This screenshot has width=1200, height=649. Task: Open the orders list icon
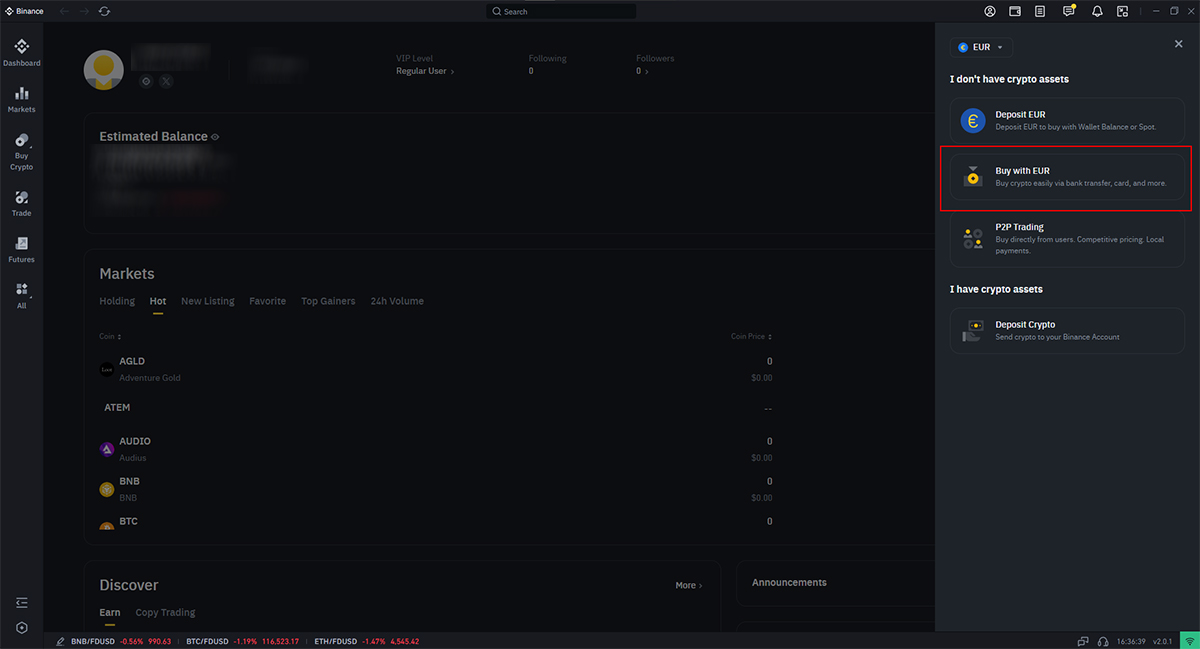coord(1040,11)
